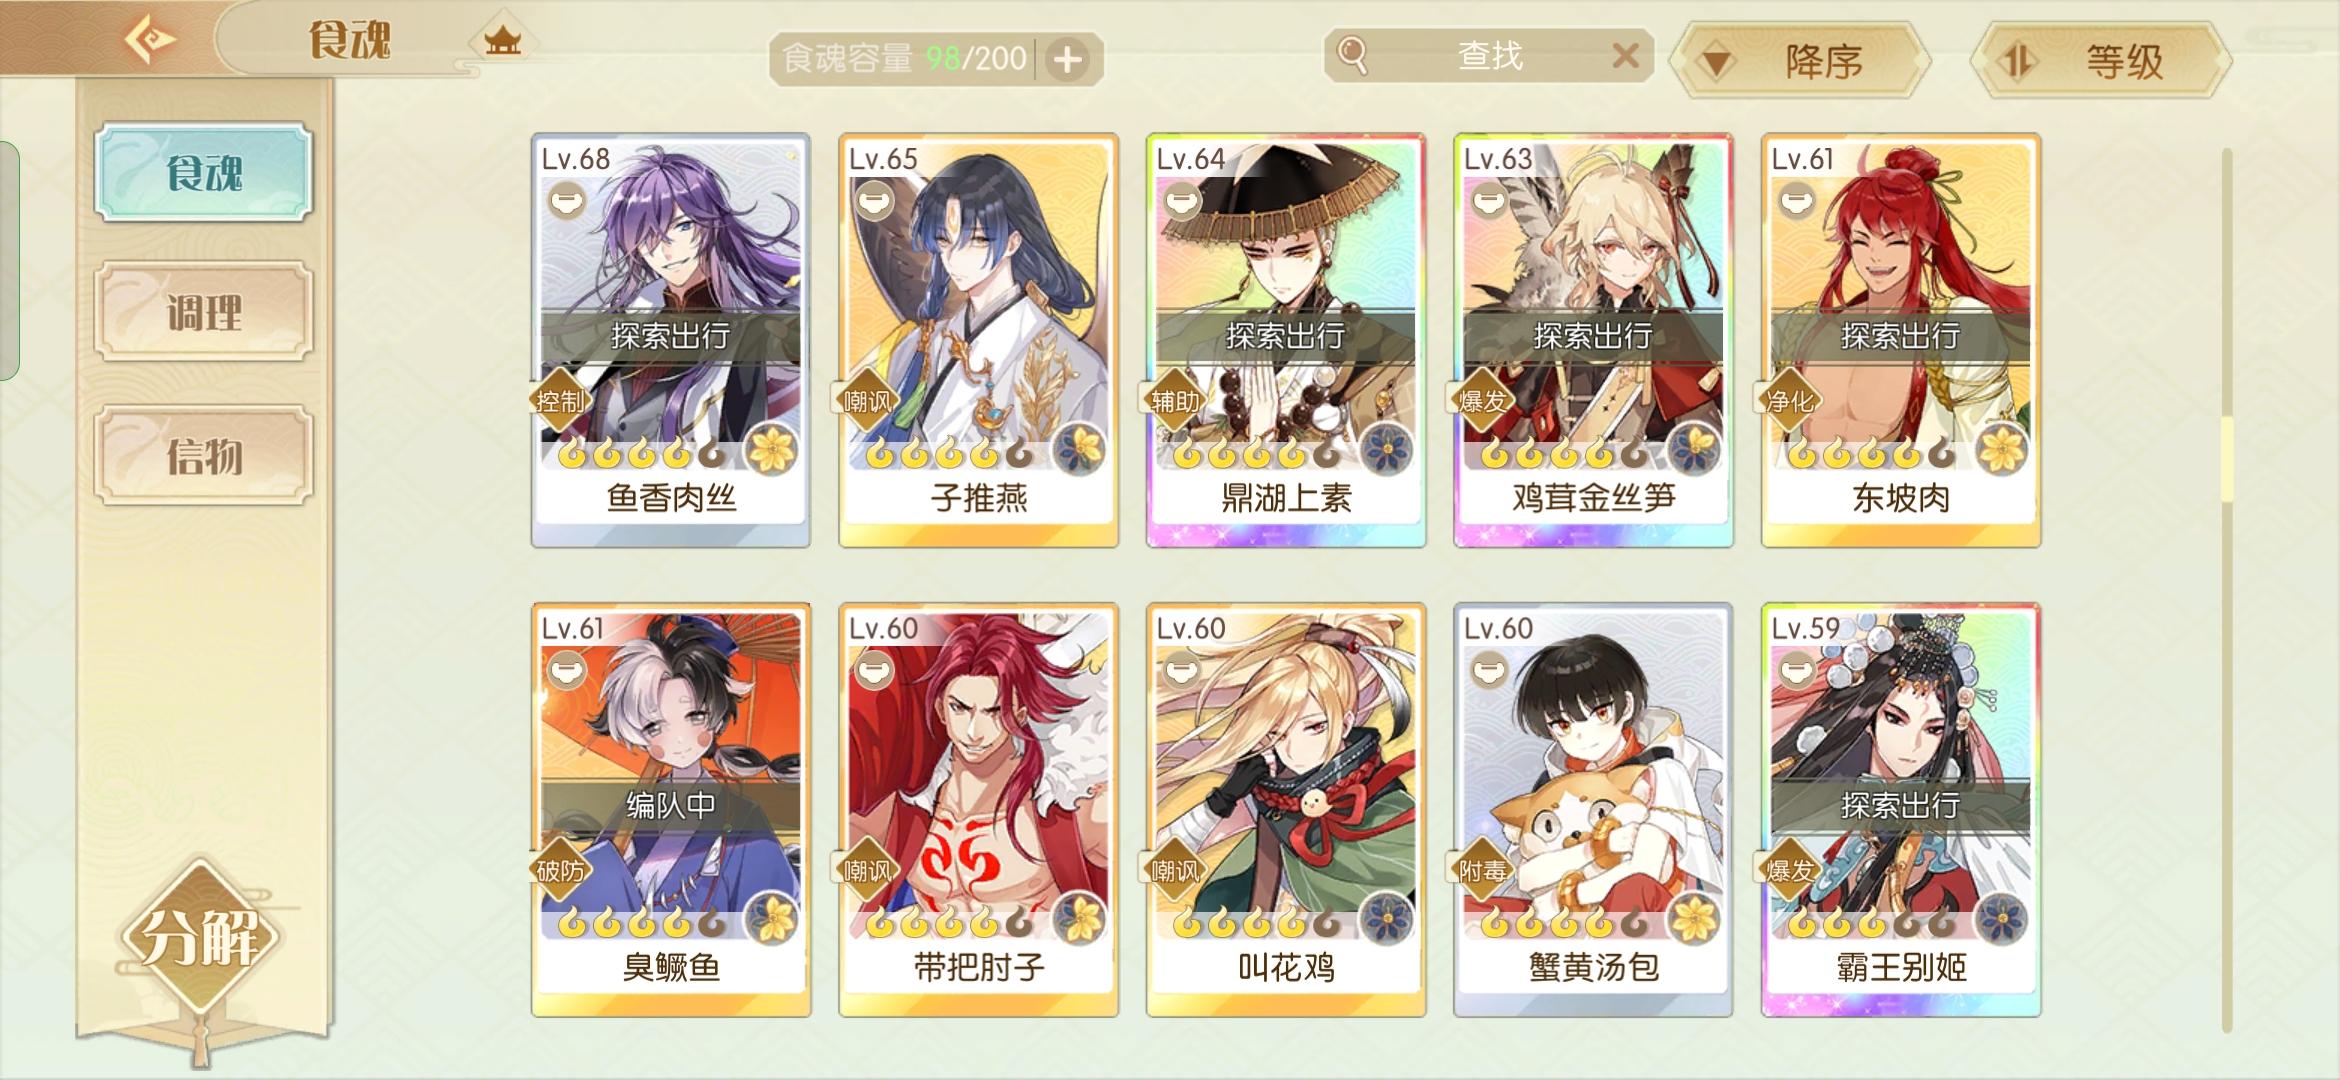Open the 叫花鸡 character card

tap(1286, 809)
